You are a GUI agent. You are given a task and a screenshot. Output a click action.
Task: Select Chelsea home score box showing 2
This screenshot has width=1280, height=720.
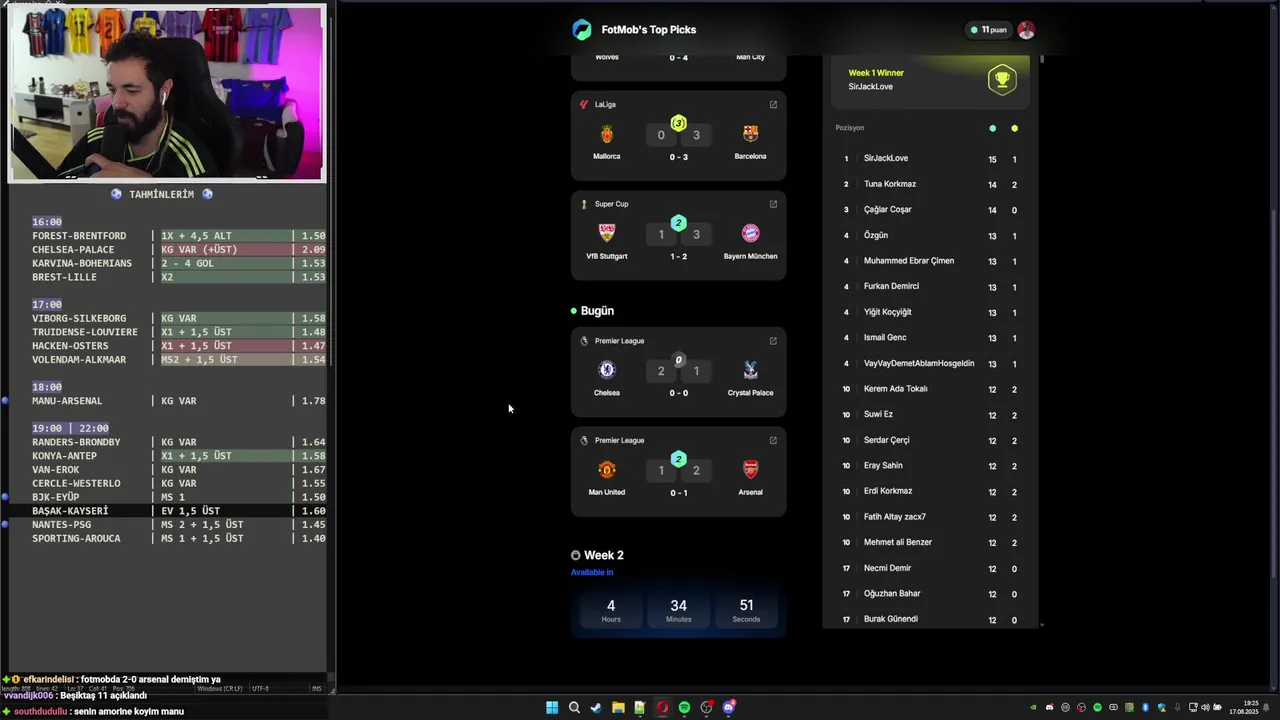661,371
